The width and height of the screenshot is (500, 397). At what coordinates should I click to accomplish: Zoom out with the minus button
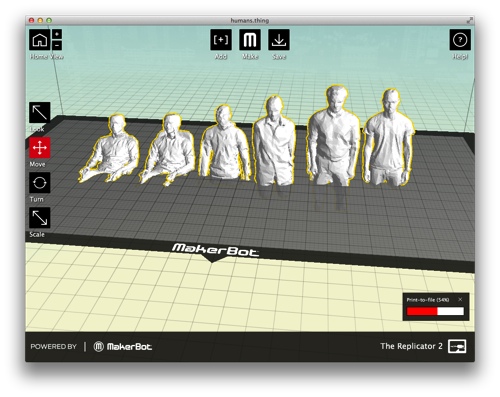click(x=57, y=45)
